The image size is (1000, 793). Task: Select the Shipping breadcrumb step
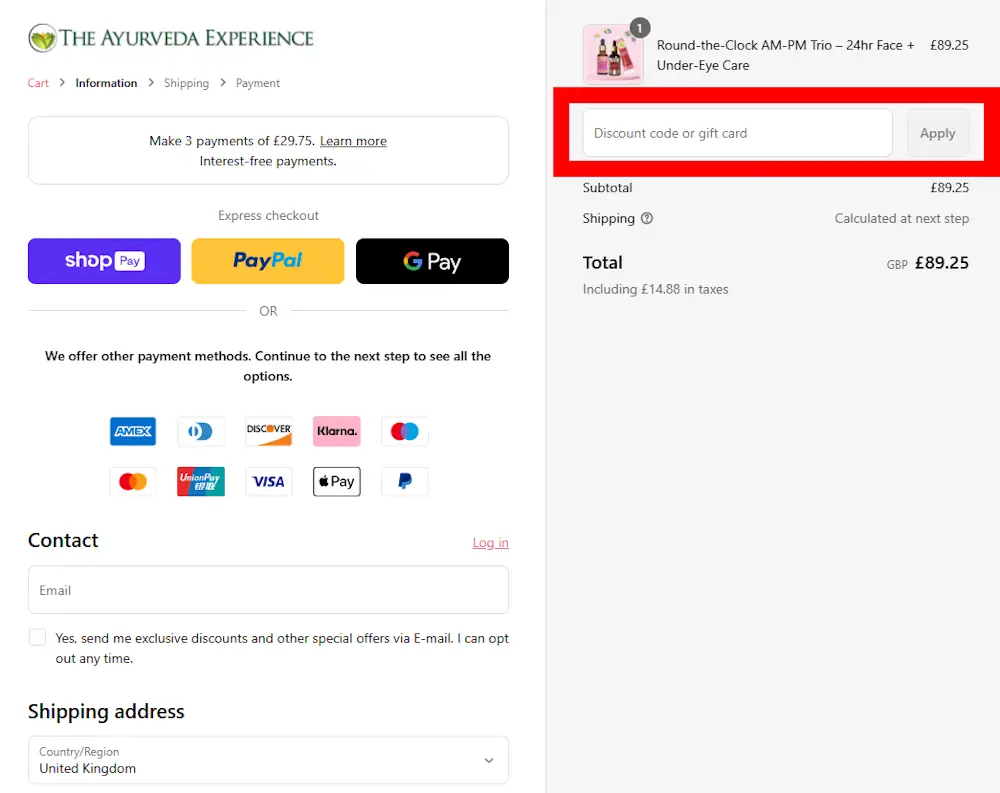click(186, 83)
